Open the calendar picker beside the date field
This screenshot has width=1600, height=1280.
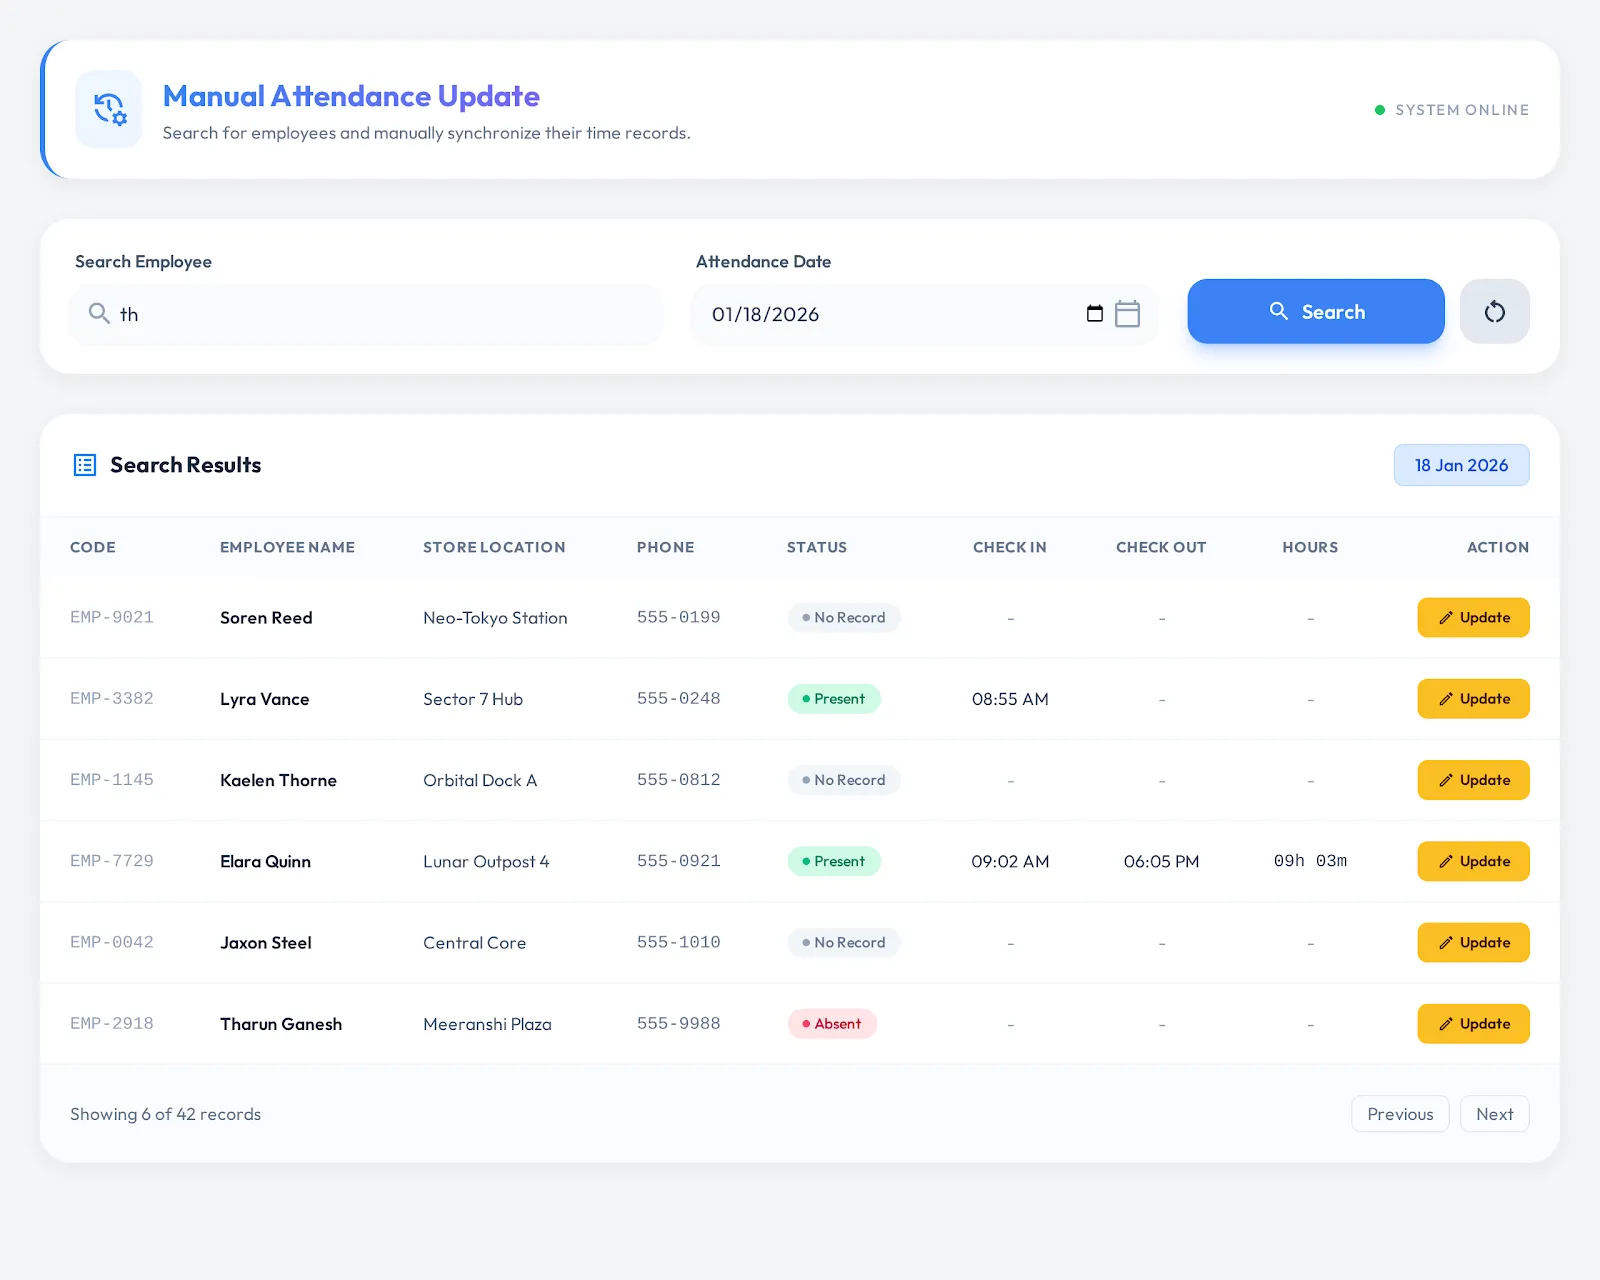point(1128,313)
